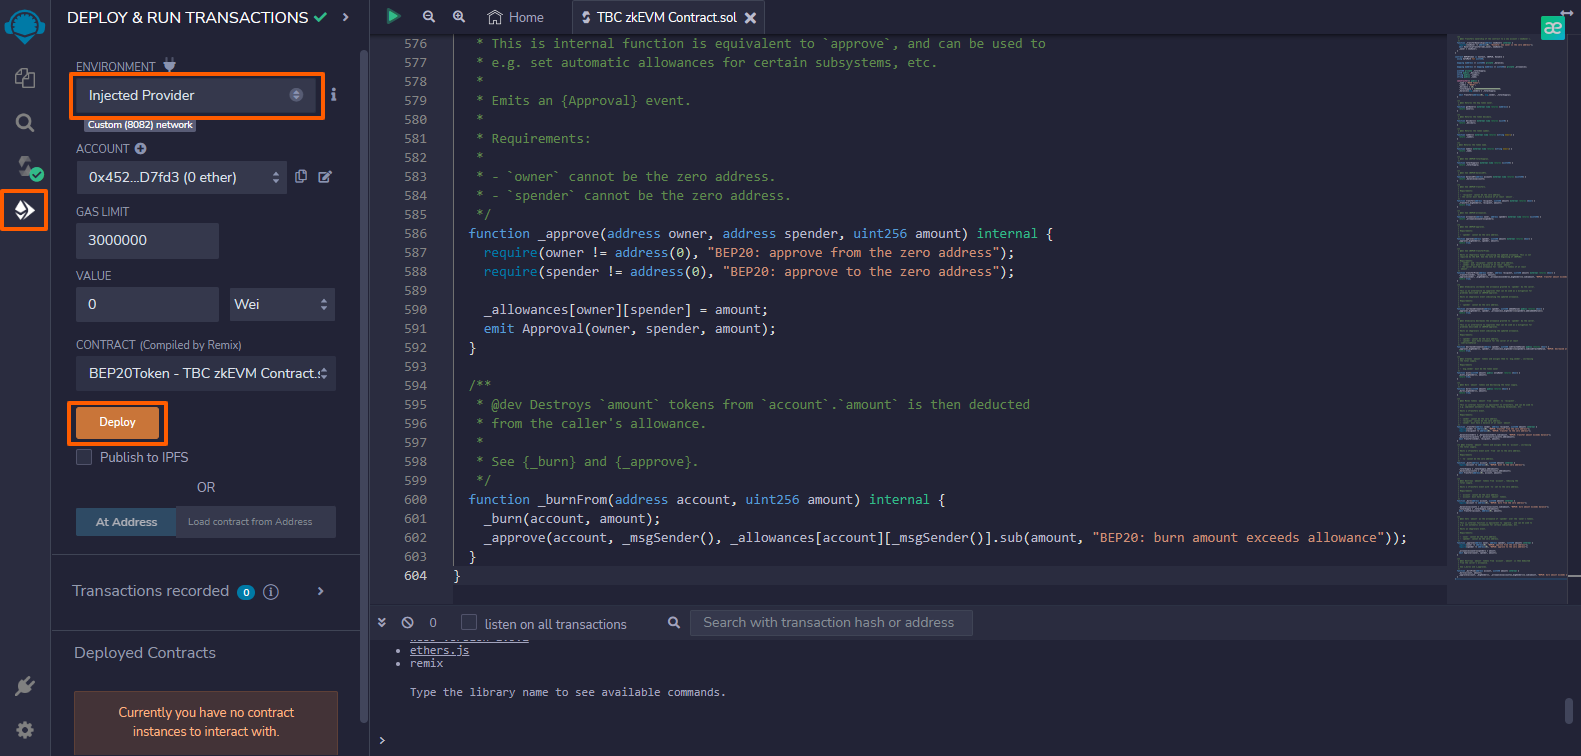Click the info icon next to Injected Provider
The width and height of the screenshot is (1581, 756).
click(x=334, y=95)
